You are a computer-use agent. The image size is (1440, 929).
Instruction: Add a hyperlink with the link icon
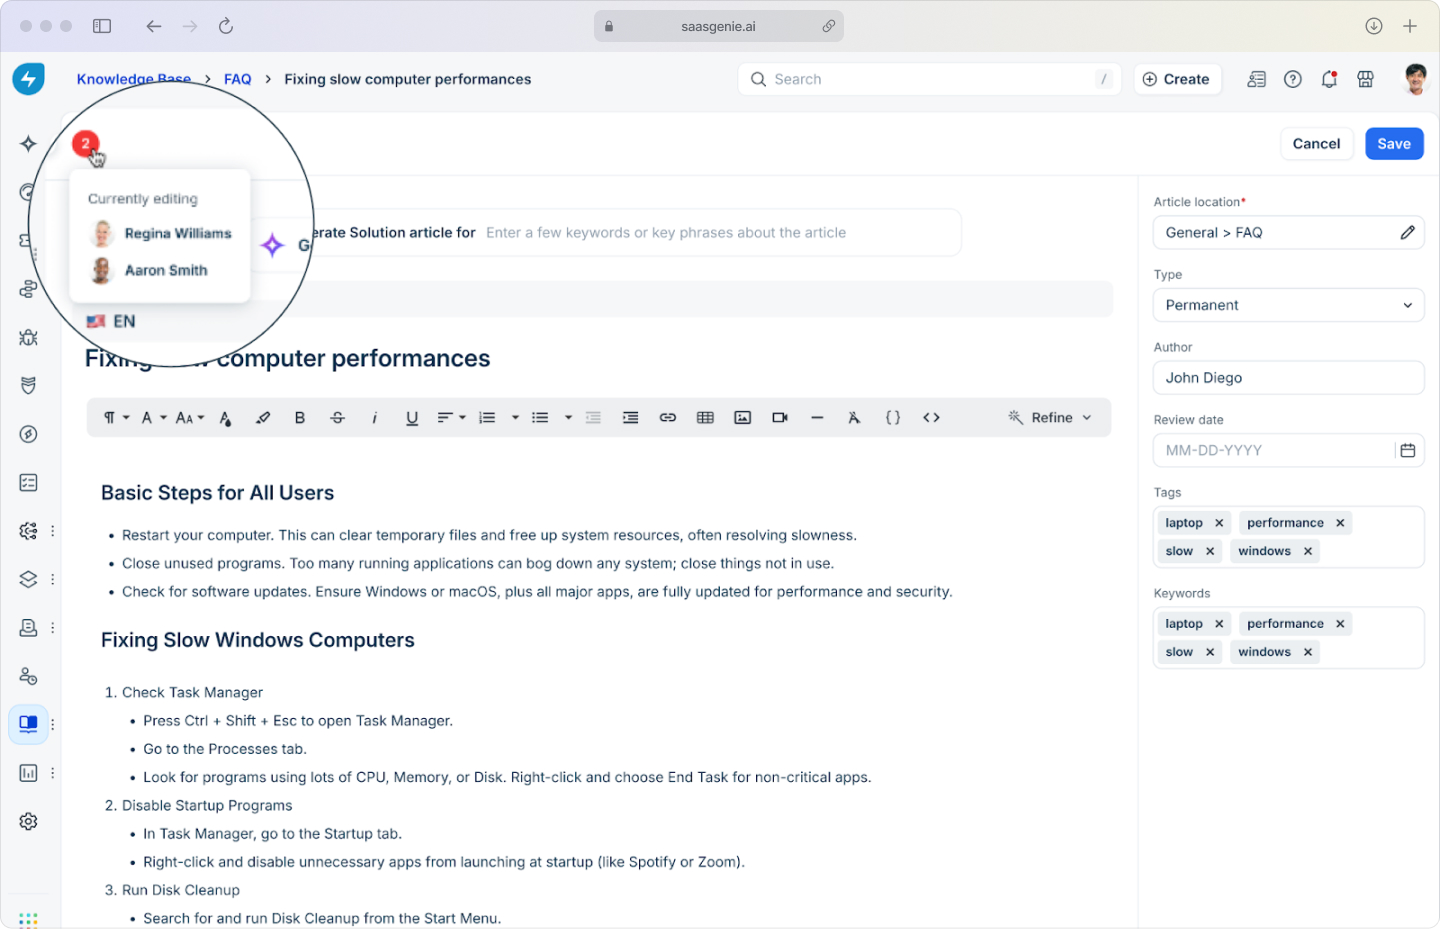[x=667, y=417]
